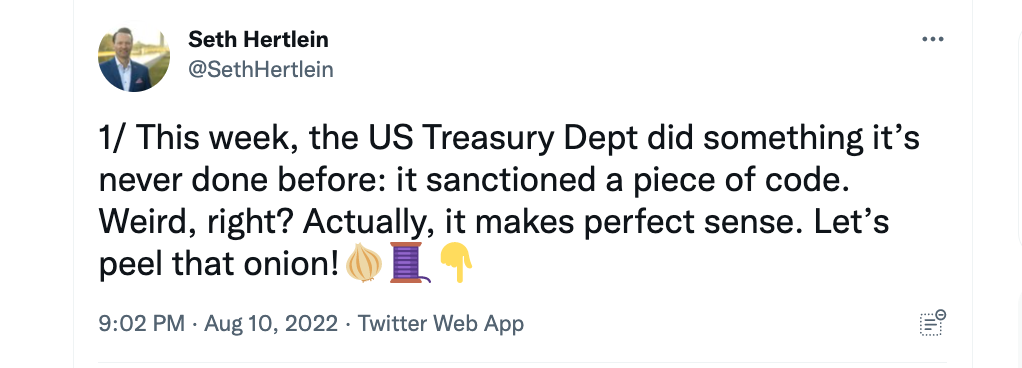
Task: Open the Seth Hertlein display name link
Action: (x=259, y=40)
